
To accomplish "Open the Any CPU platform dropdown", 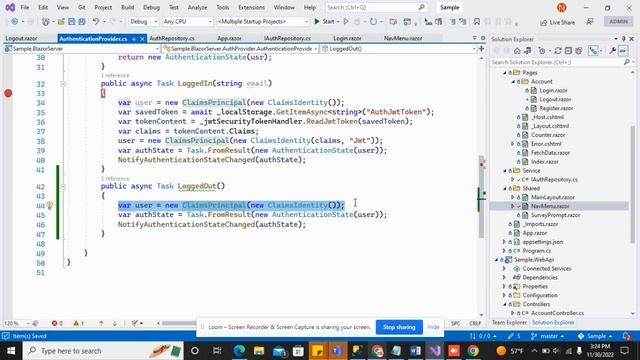I will [187, 22].
